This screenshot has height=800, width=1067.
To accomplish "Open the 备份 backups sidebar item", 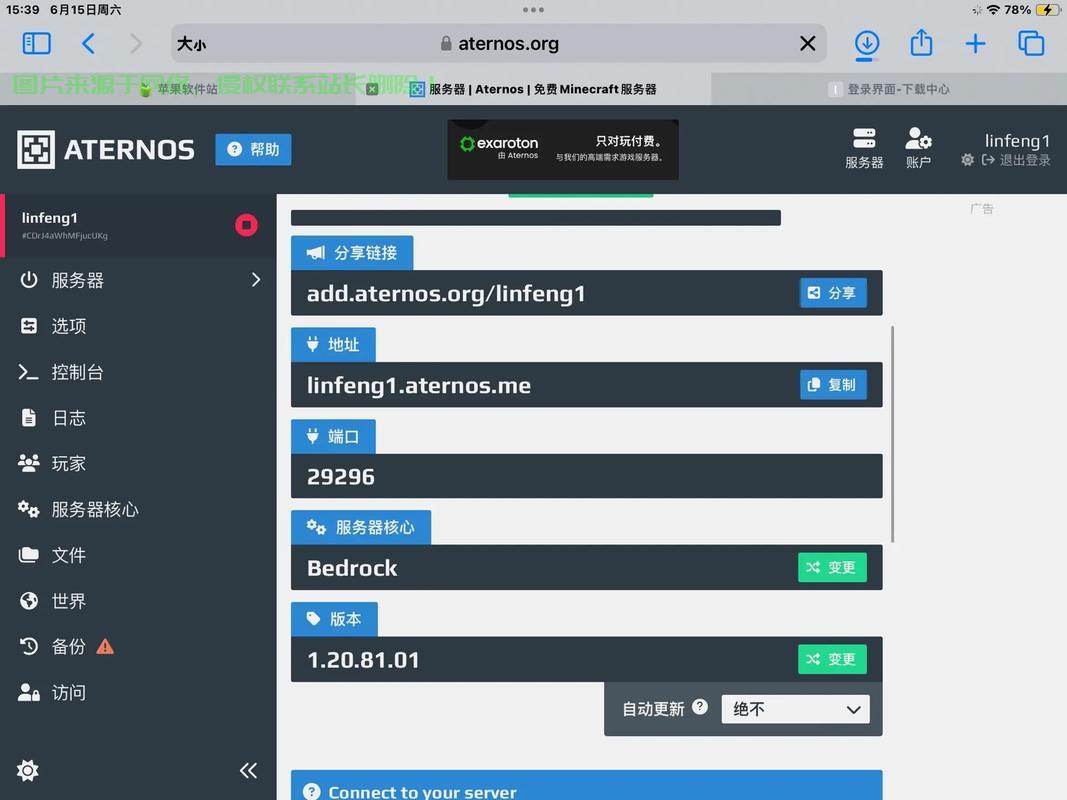I will click(138, 647).
